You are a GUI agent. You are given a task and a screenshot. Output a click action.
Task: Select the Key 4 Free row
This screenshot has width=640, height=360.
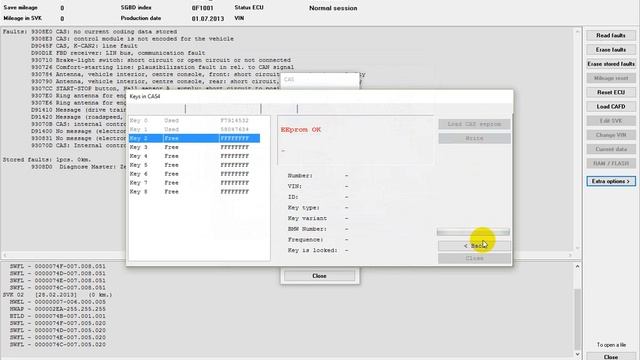(x=194, y=156)
